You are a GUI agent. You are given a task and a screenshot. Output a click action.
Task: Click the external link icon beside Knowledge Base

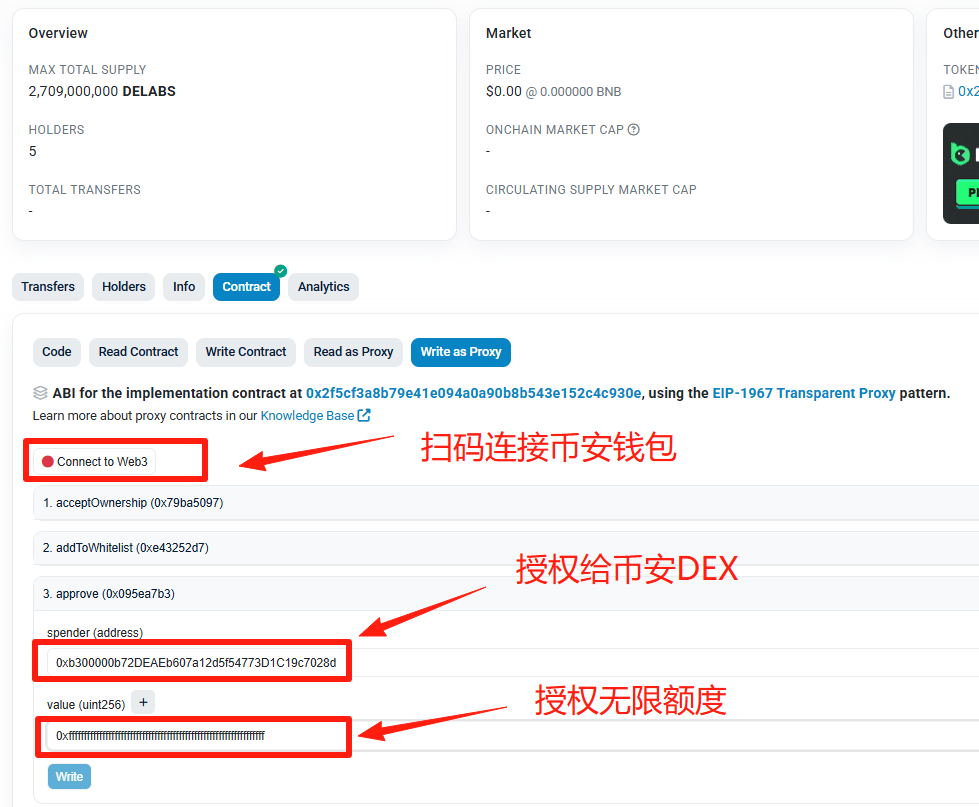point(364,415)
